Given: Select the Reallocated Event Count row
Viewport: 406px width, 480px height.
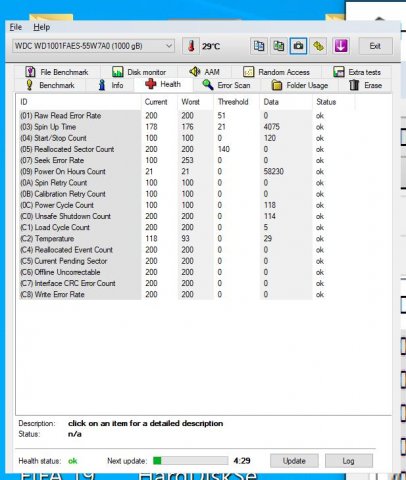Looking at the screenshot, I should click(x=187, y=250).
